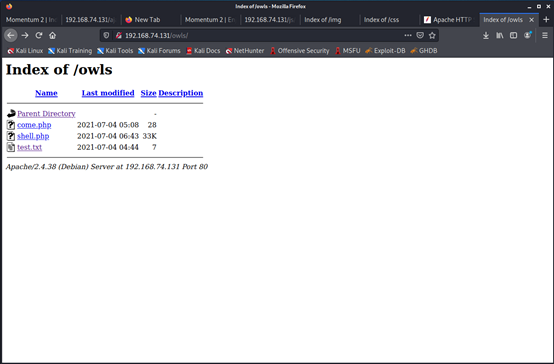This screenshot has width=554, height=364.
Task: Open Exploit-DB bookmark
Action: click(385, 51)
